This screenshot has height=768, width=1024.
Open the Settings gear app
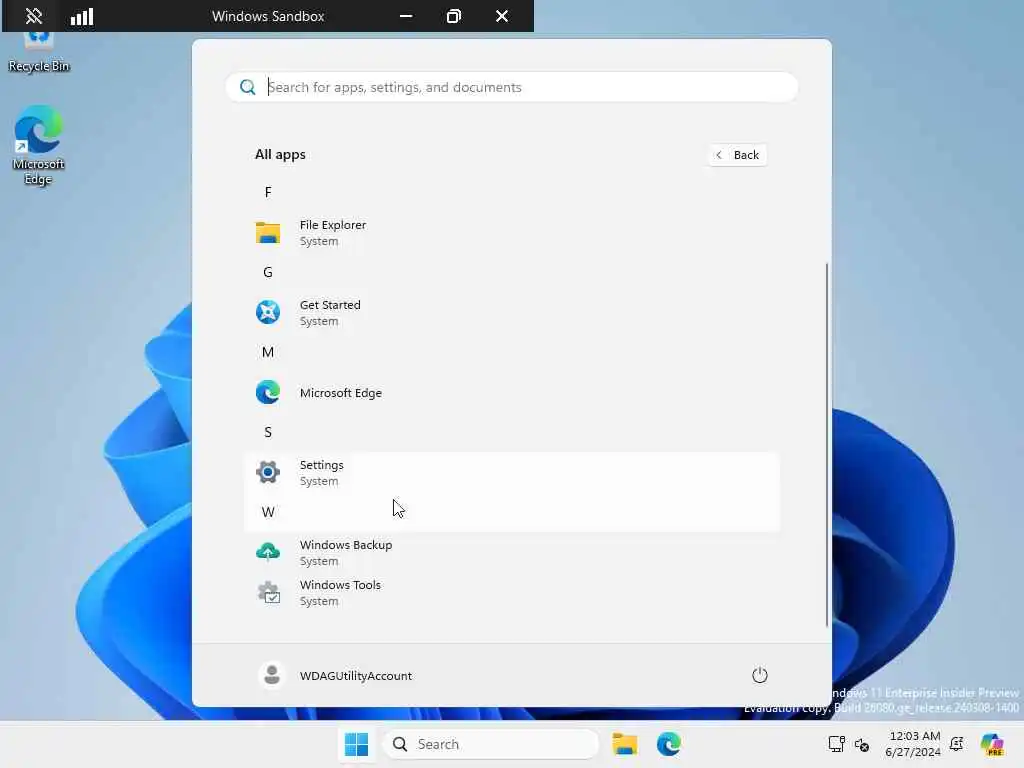coord(511,472)
